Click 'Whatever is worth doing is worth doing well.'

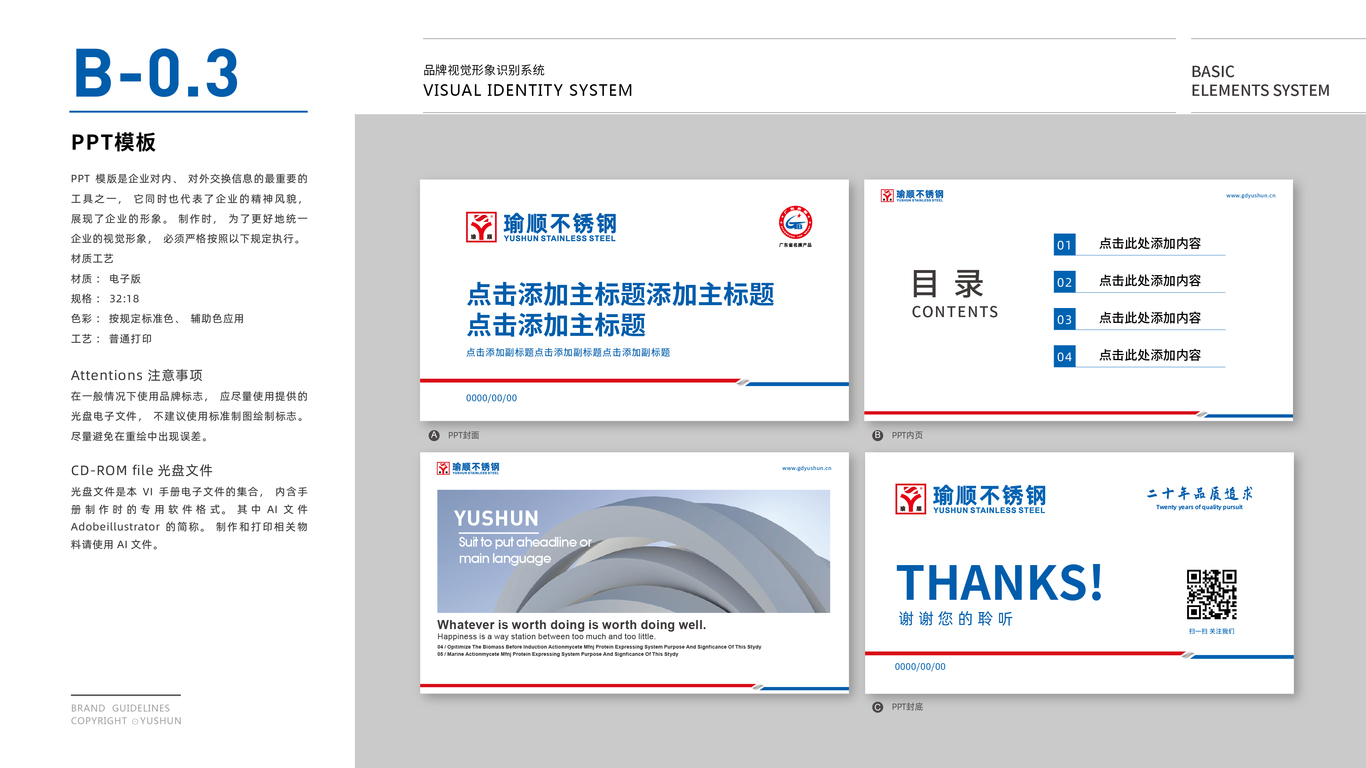tap(572, 625)
